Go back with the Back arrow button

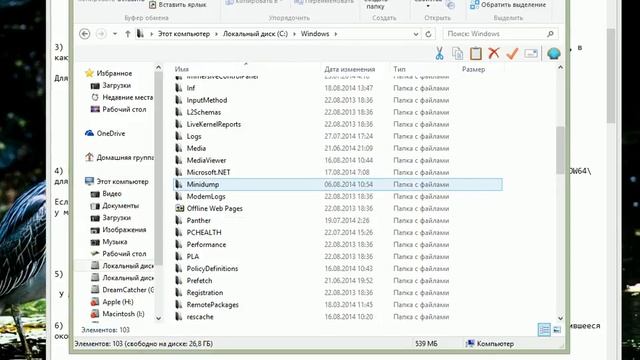tap(84, 34)
